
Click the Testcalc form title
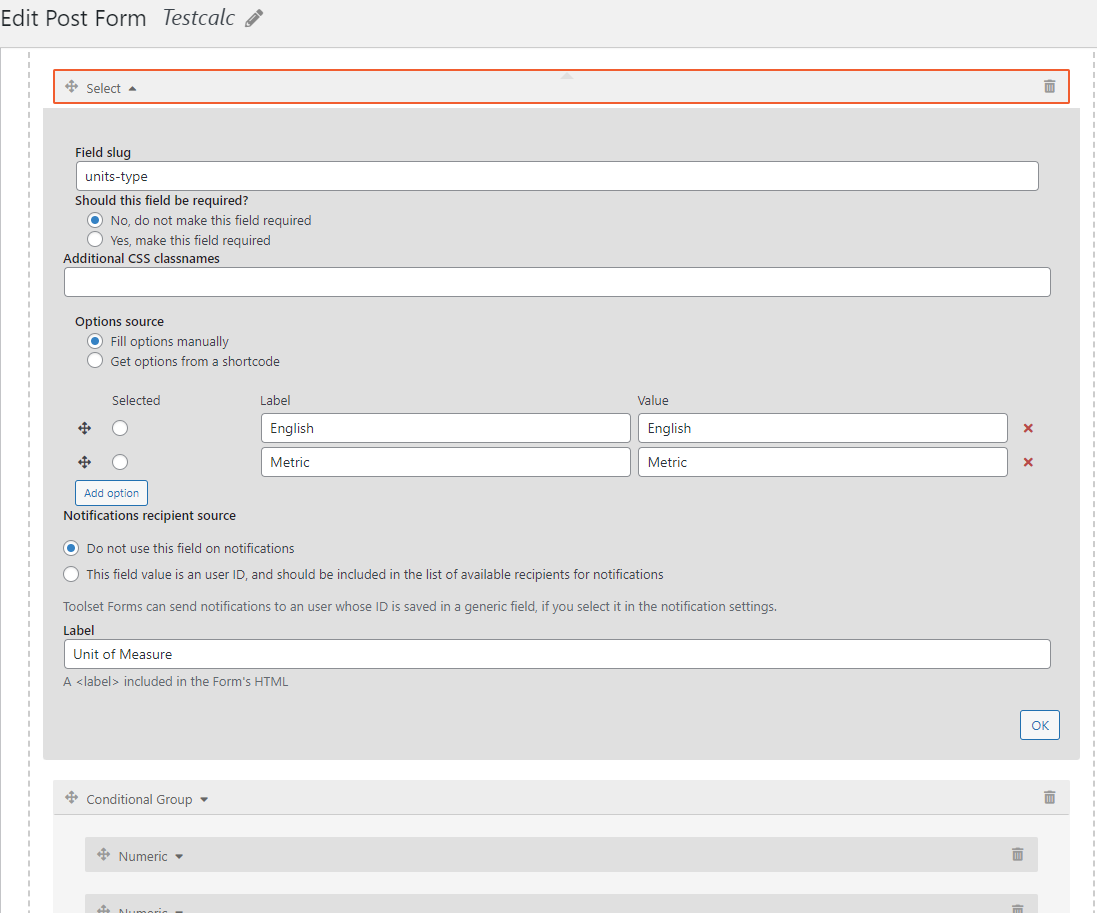pyautogui.click(x=199, y=18)
